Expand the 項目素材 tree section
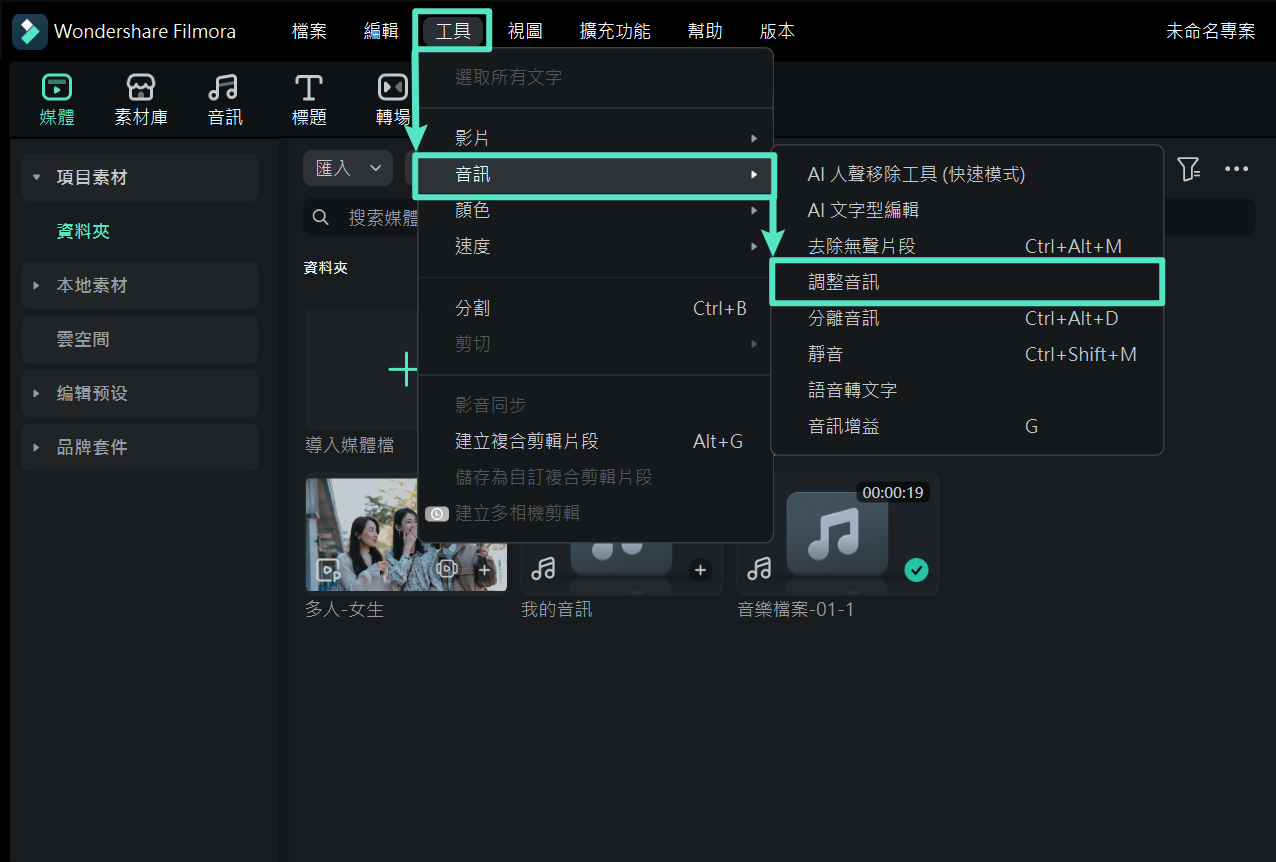This screenshot has height=862, width=1276. point(37,178)
